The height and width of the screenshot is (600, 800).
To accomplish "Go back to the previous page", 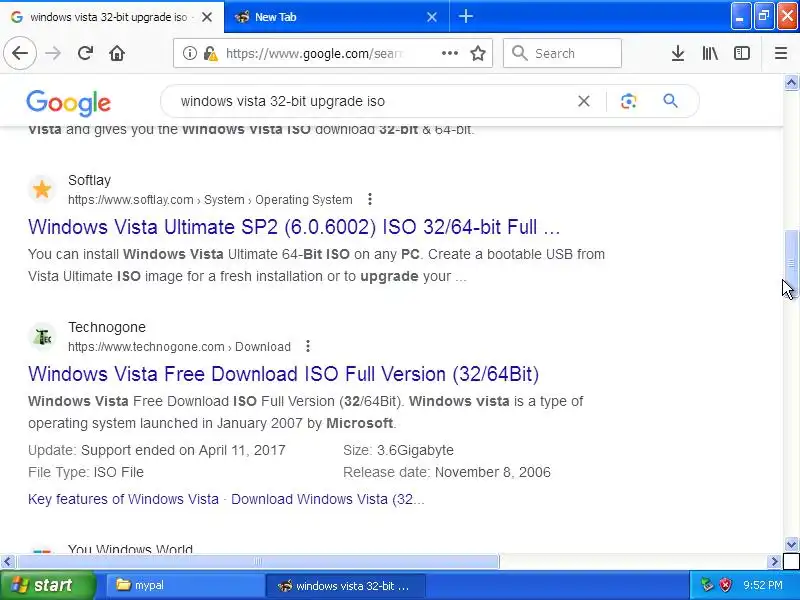I will coord(20,53).
